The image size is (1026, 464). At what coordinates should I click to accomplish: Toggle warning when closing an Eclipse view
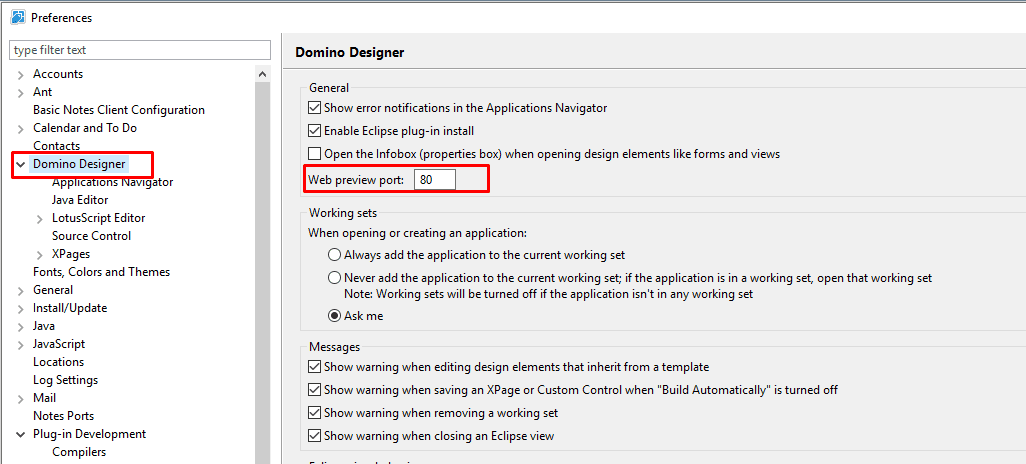tap(315, 436)
